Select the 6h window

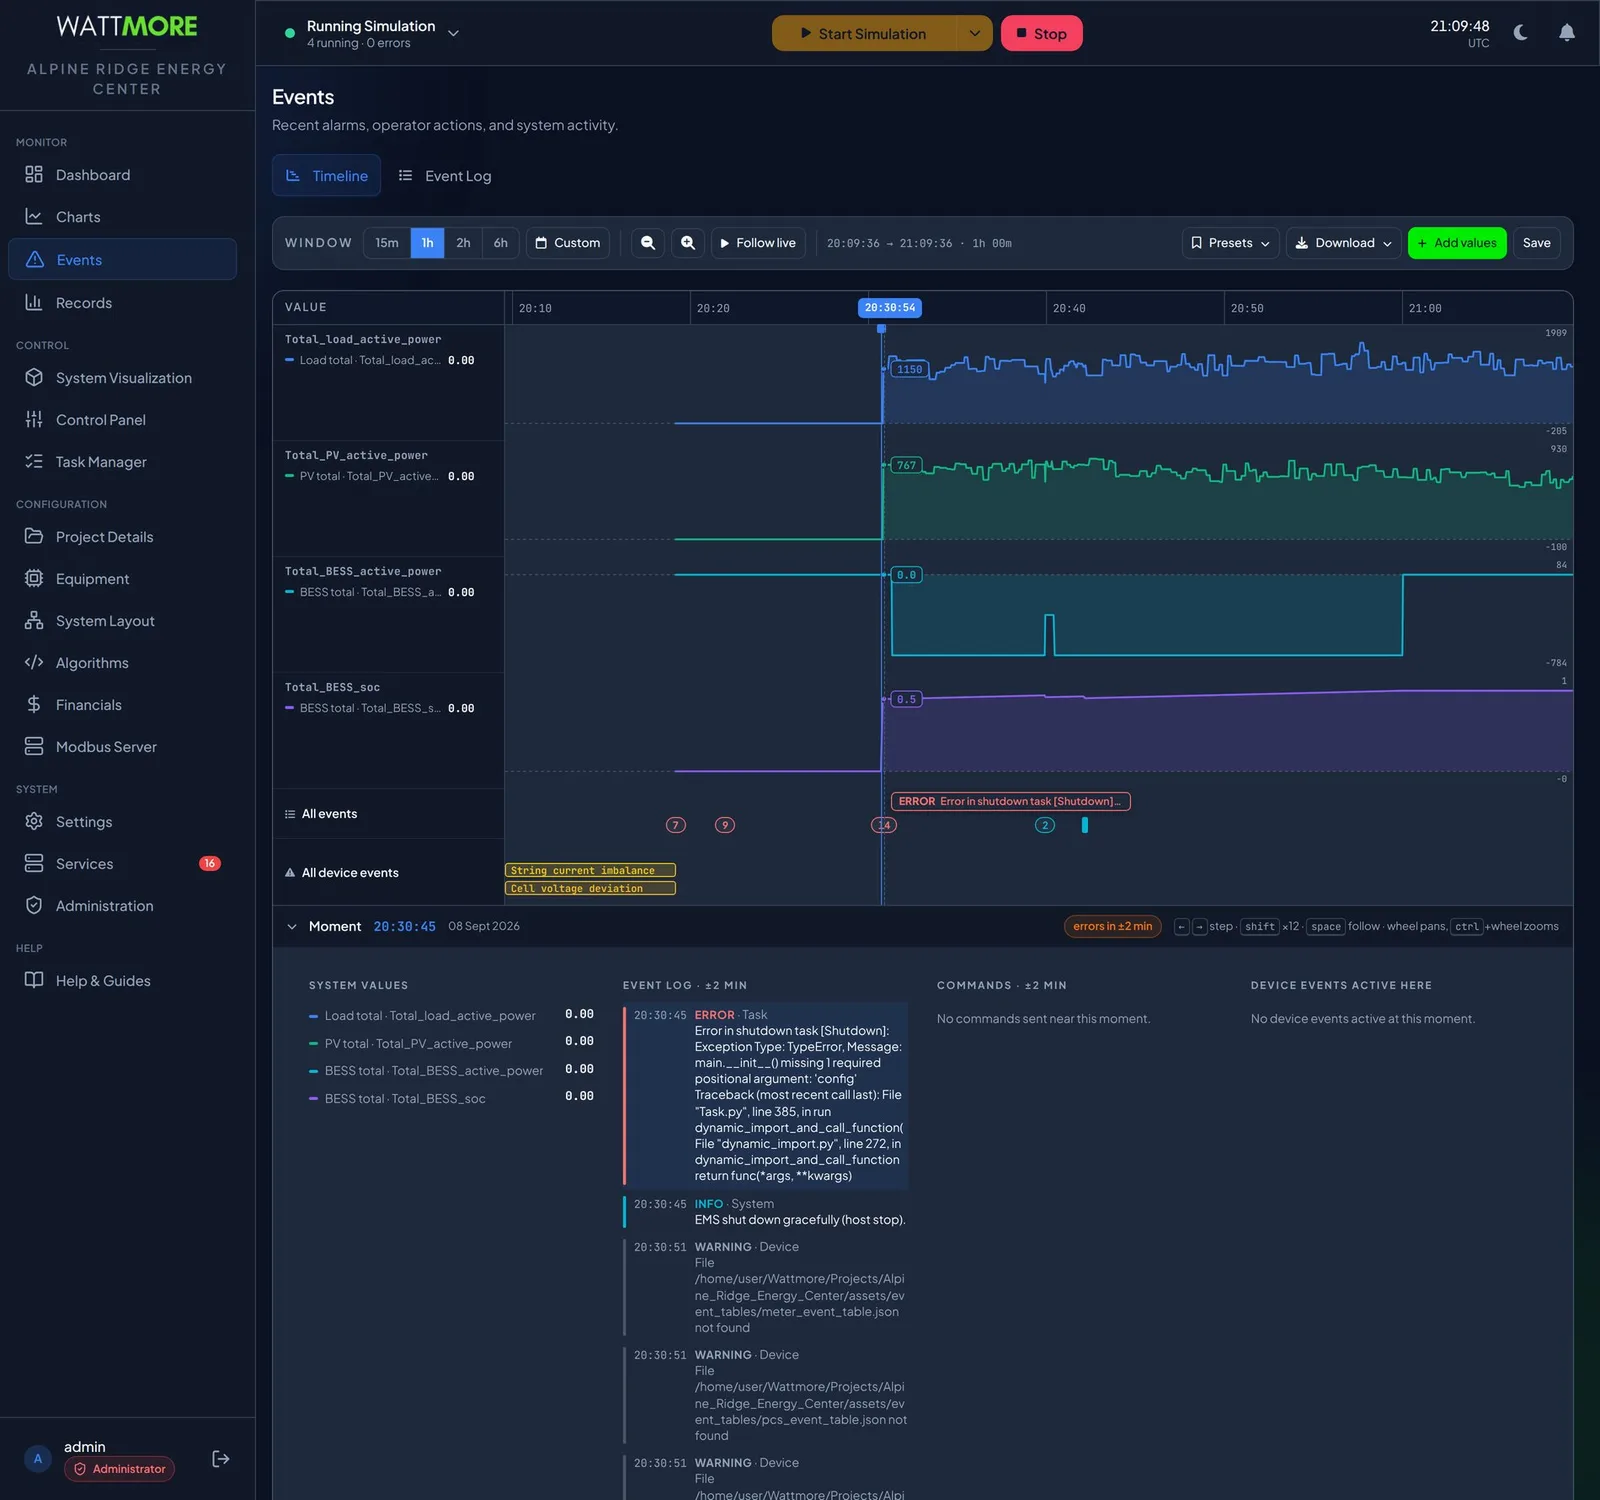coord(501,243)
